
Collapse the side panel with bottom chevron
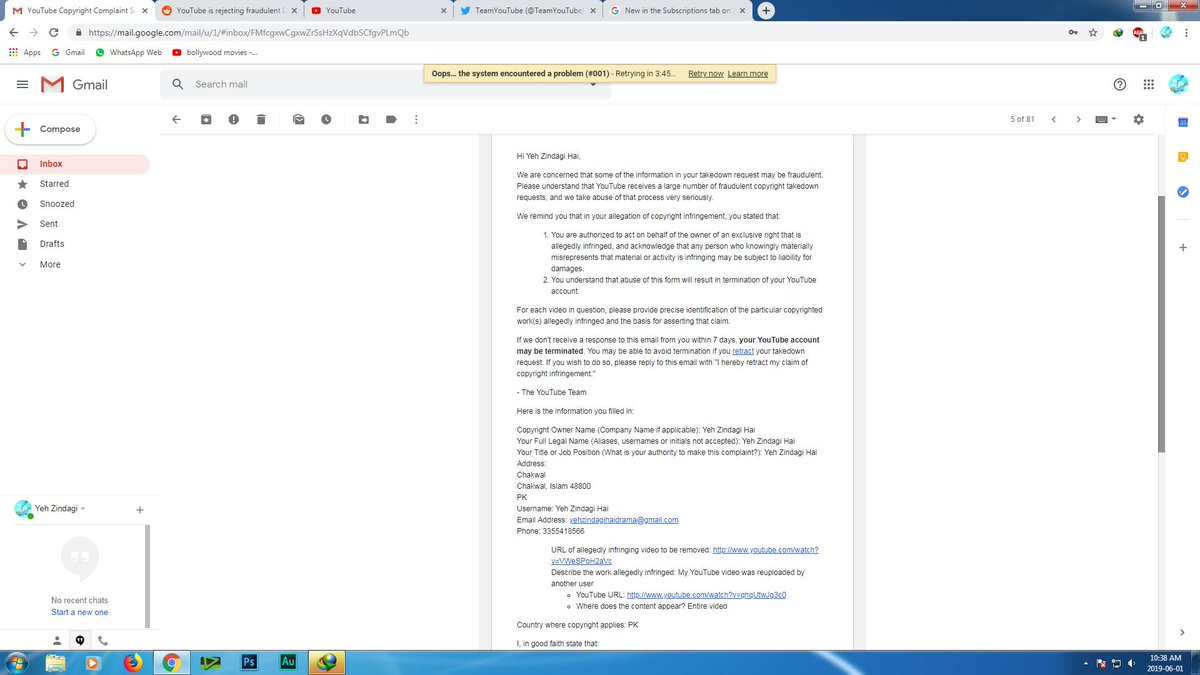coord(1182,632)
